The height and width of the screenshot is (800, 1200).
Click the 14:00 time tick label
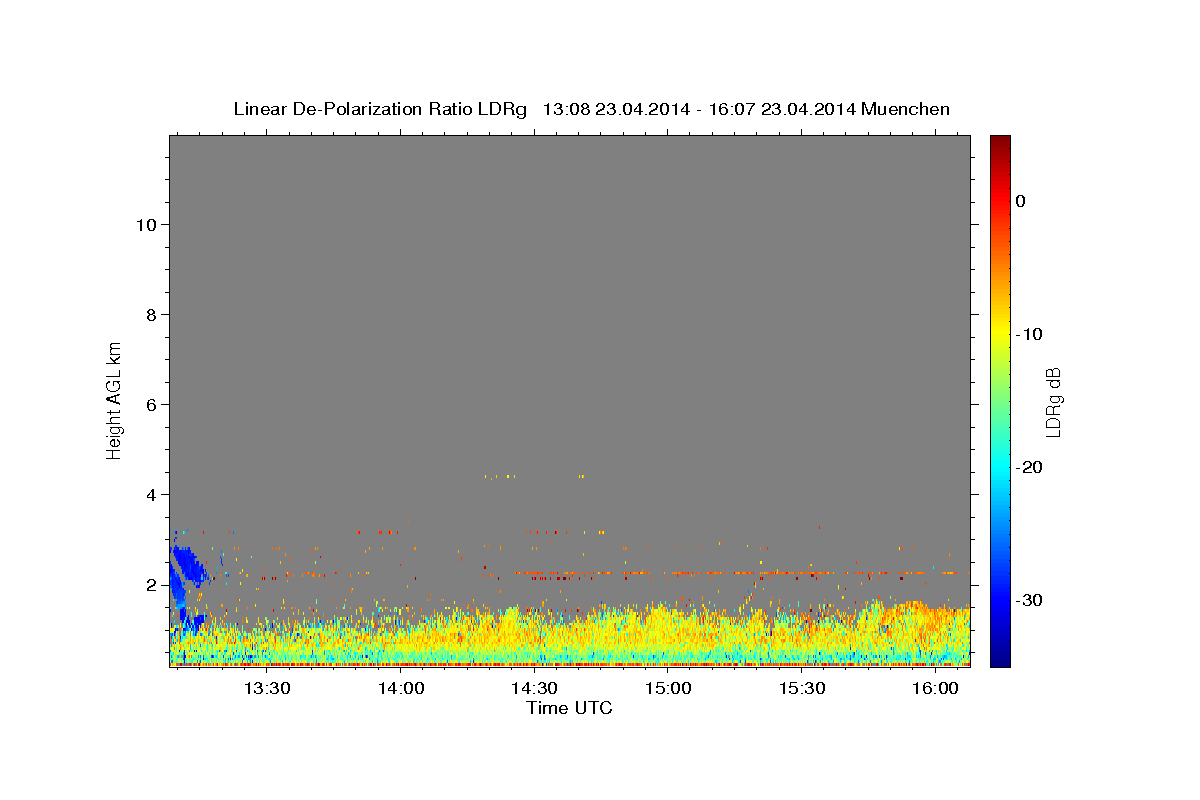pos(401,688)
